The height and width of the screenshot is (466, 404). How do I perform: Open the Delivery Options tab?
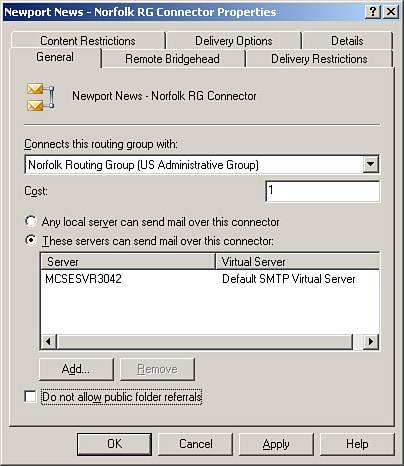(x=234, y=41)
